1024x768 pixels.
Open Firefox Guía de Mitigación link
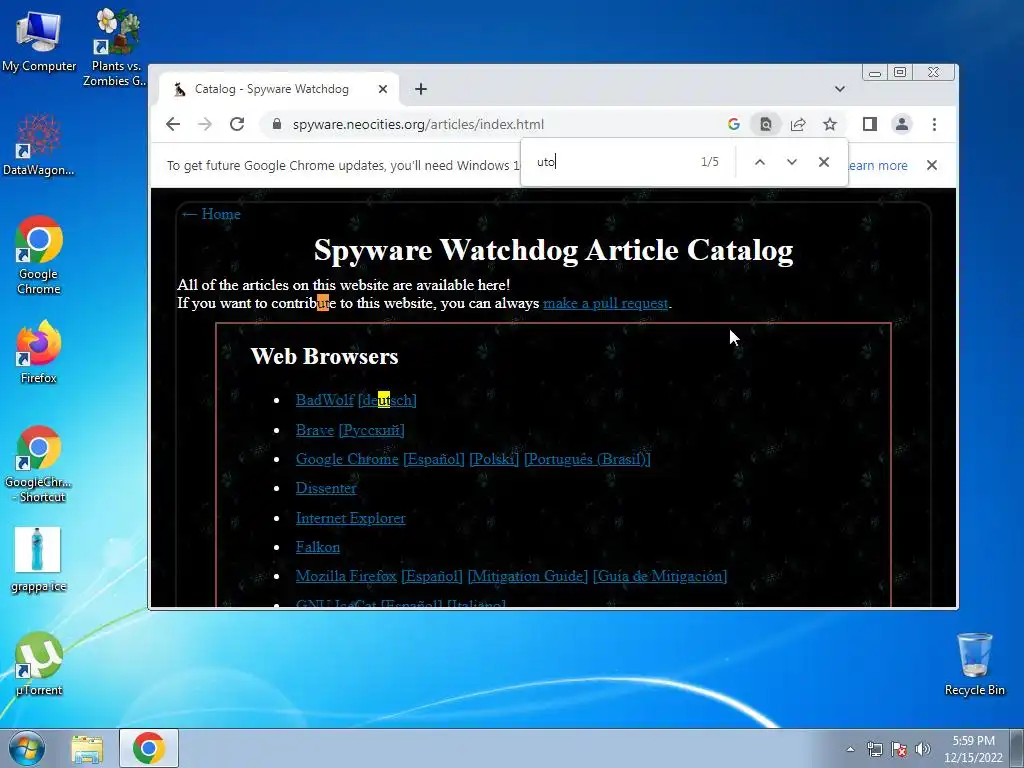660,576
